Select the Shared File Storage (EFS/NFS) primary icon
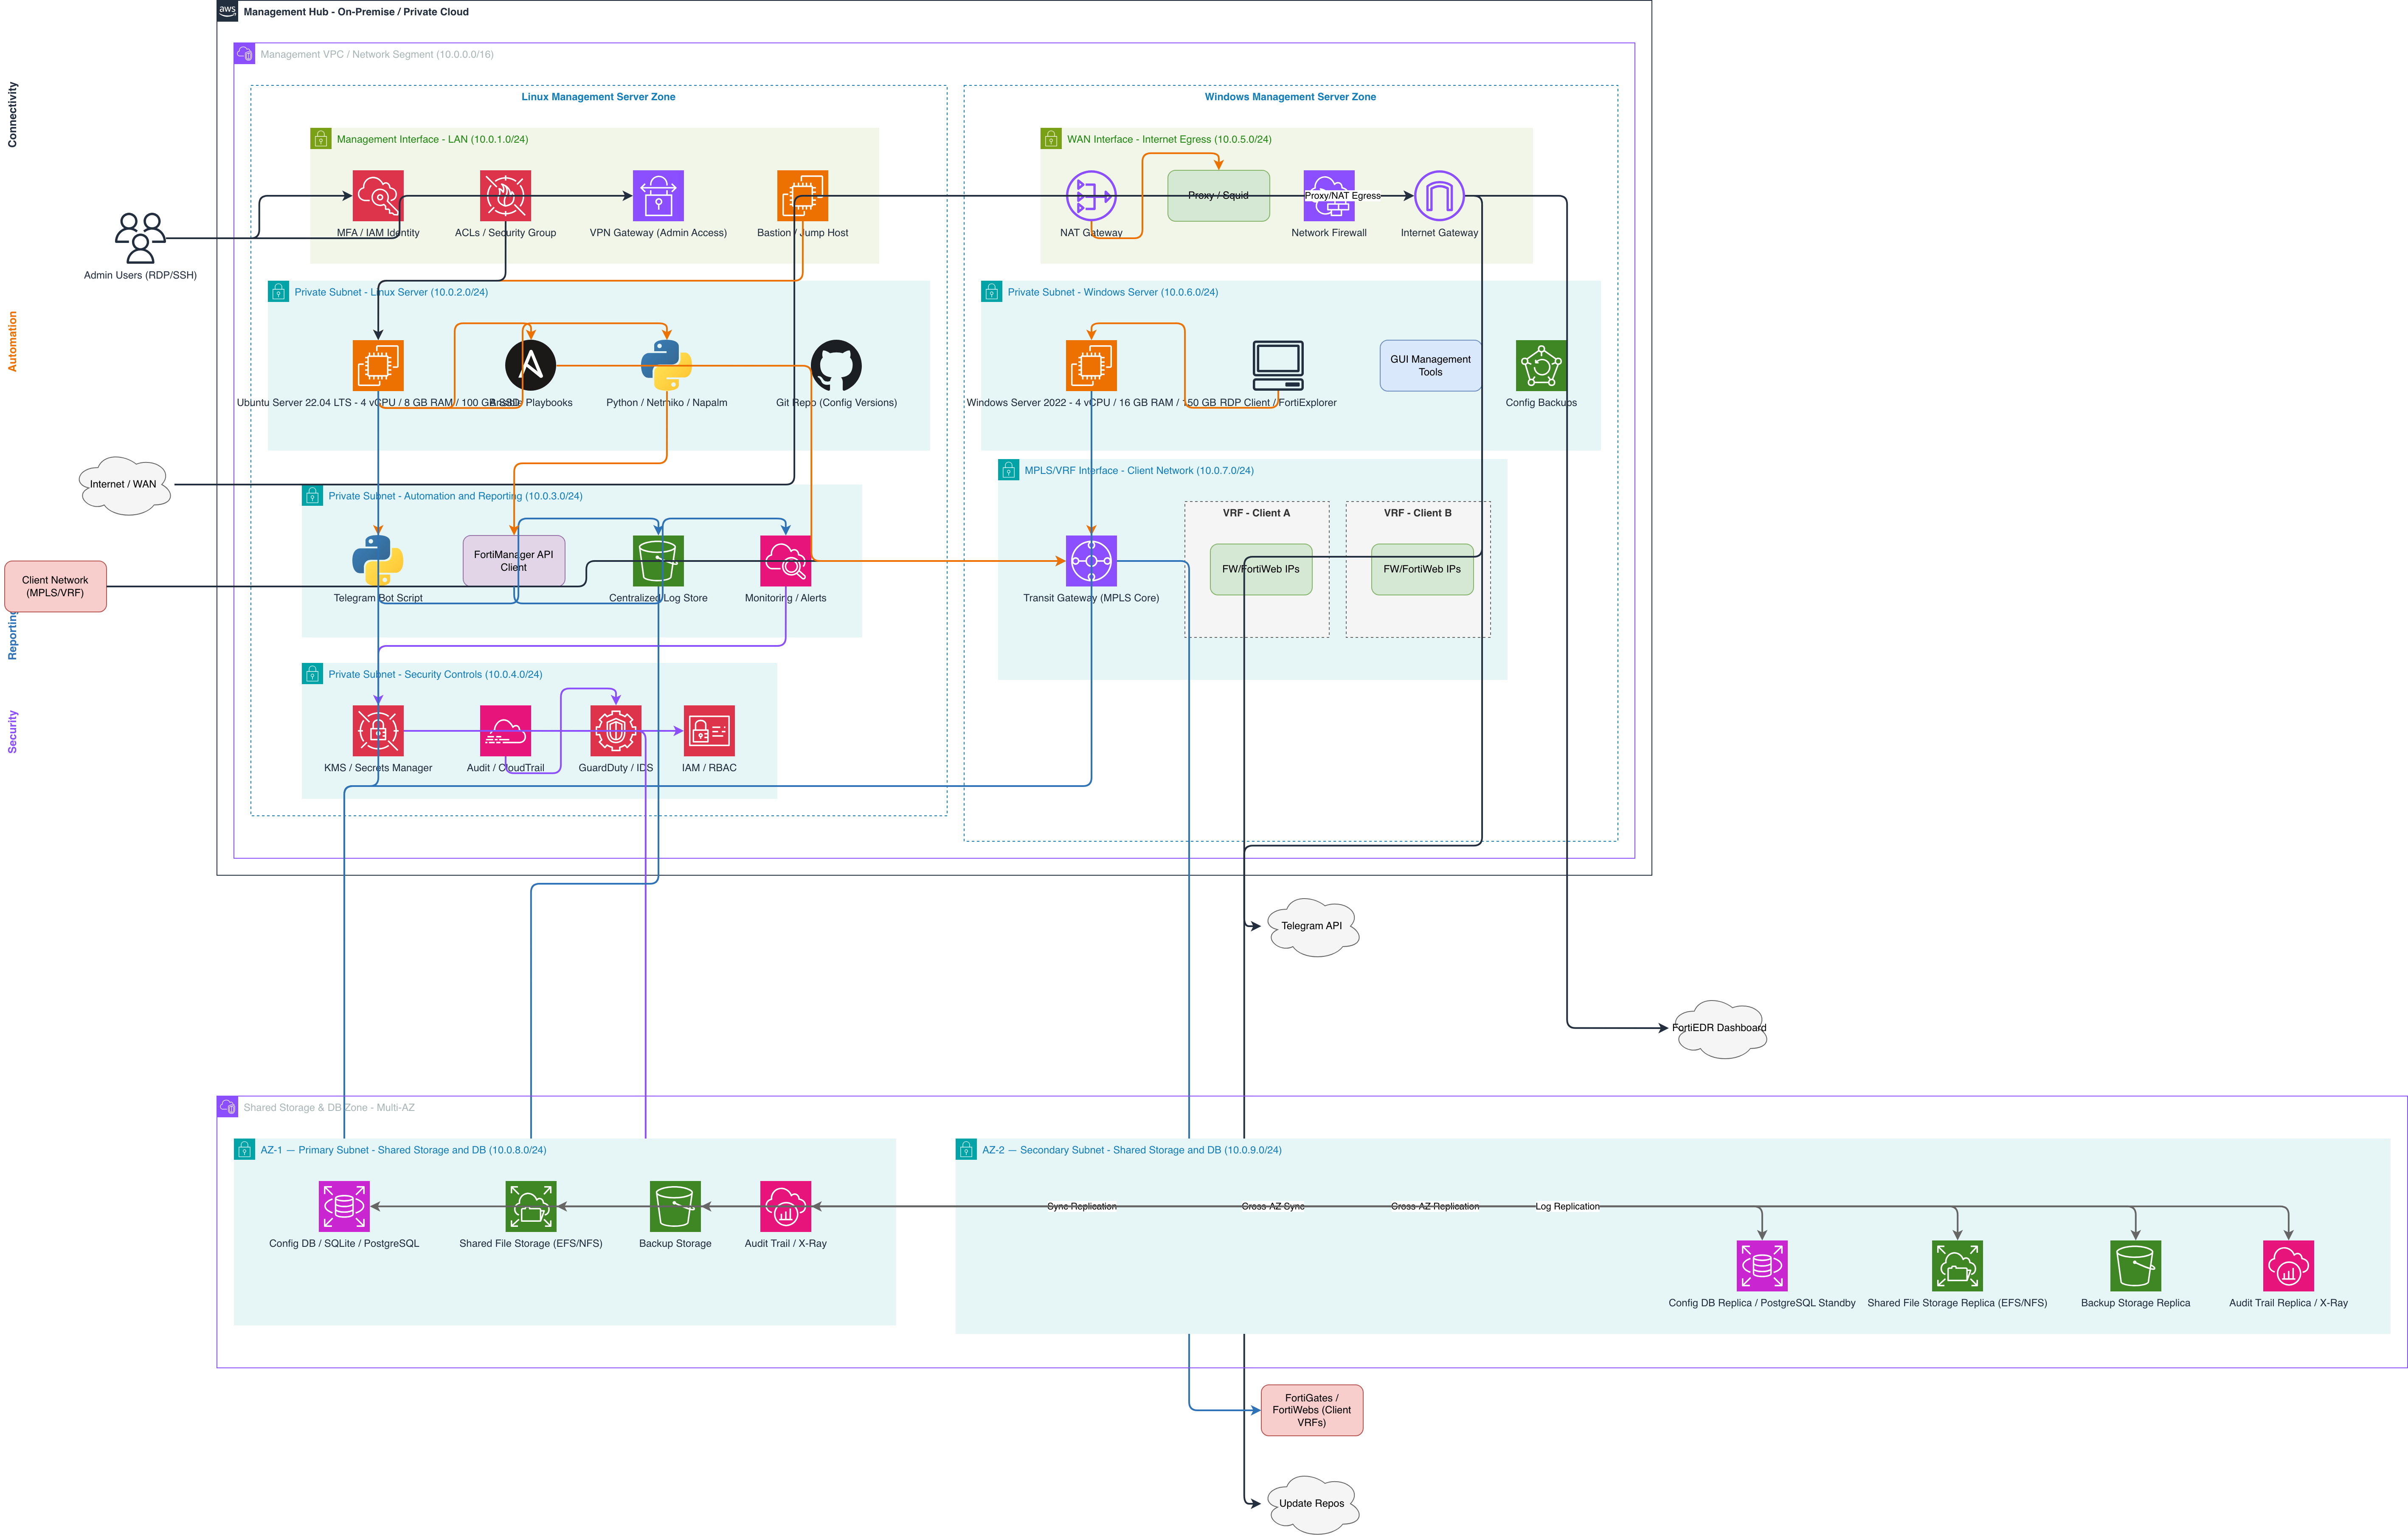Image resolution: width=2408 pixels, height=1539 pixels. click(x=531, y=1206)
